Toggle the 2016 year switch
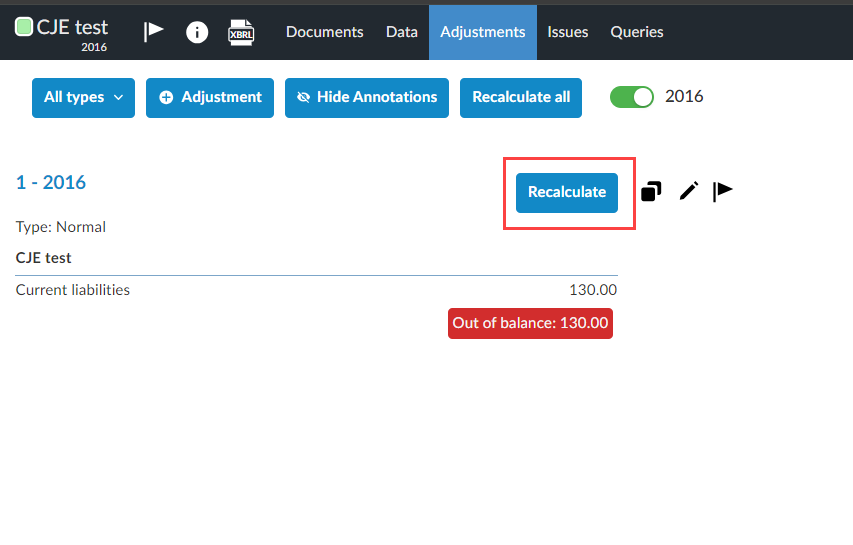This screenshot has width=853, height=545. (631, 97)
